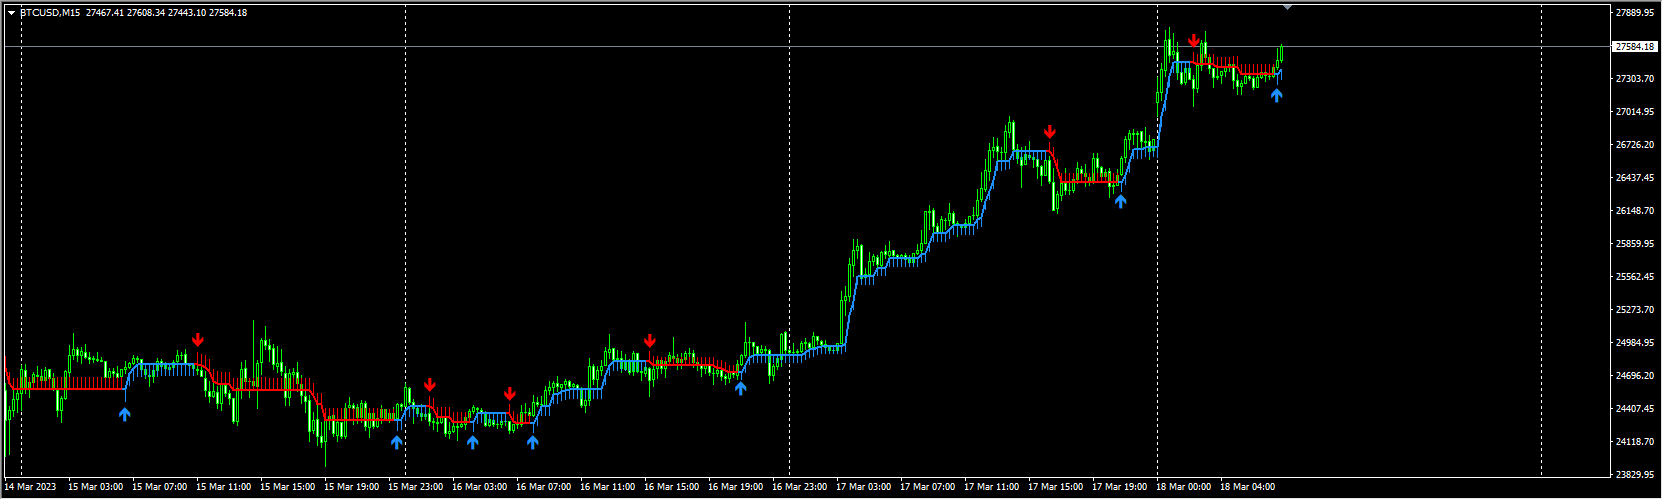
Task: Click the triangle menu beside BTCUSD,M15 title
Action: 11,13
